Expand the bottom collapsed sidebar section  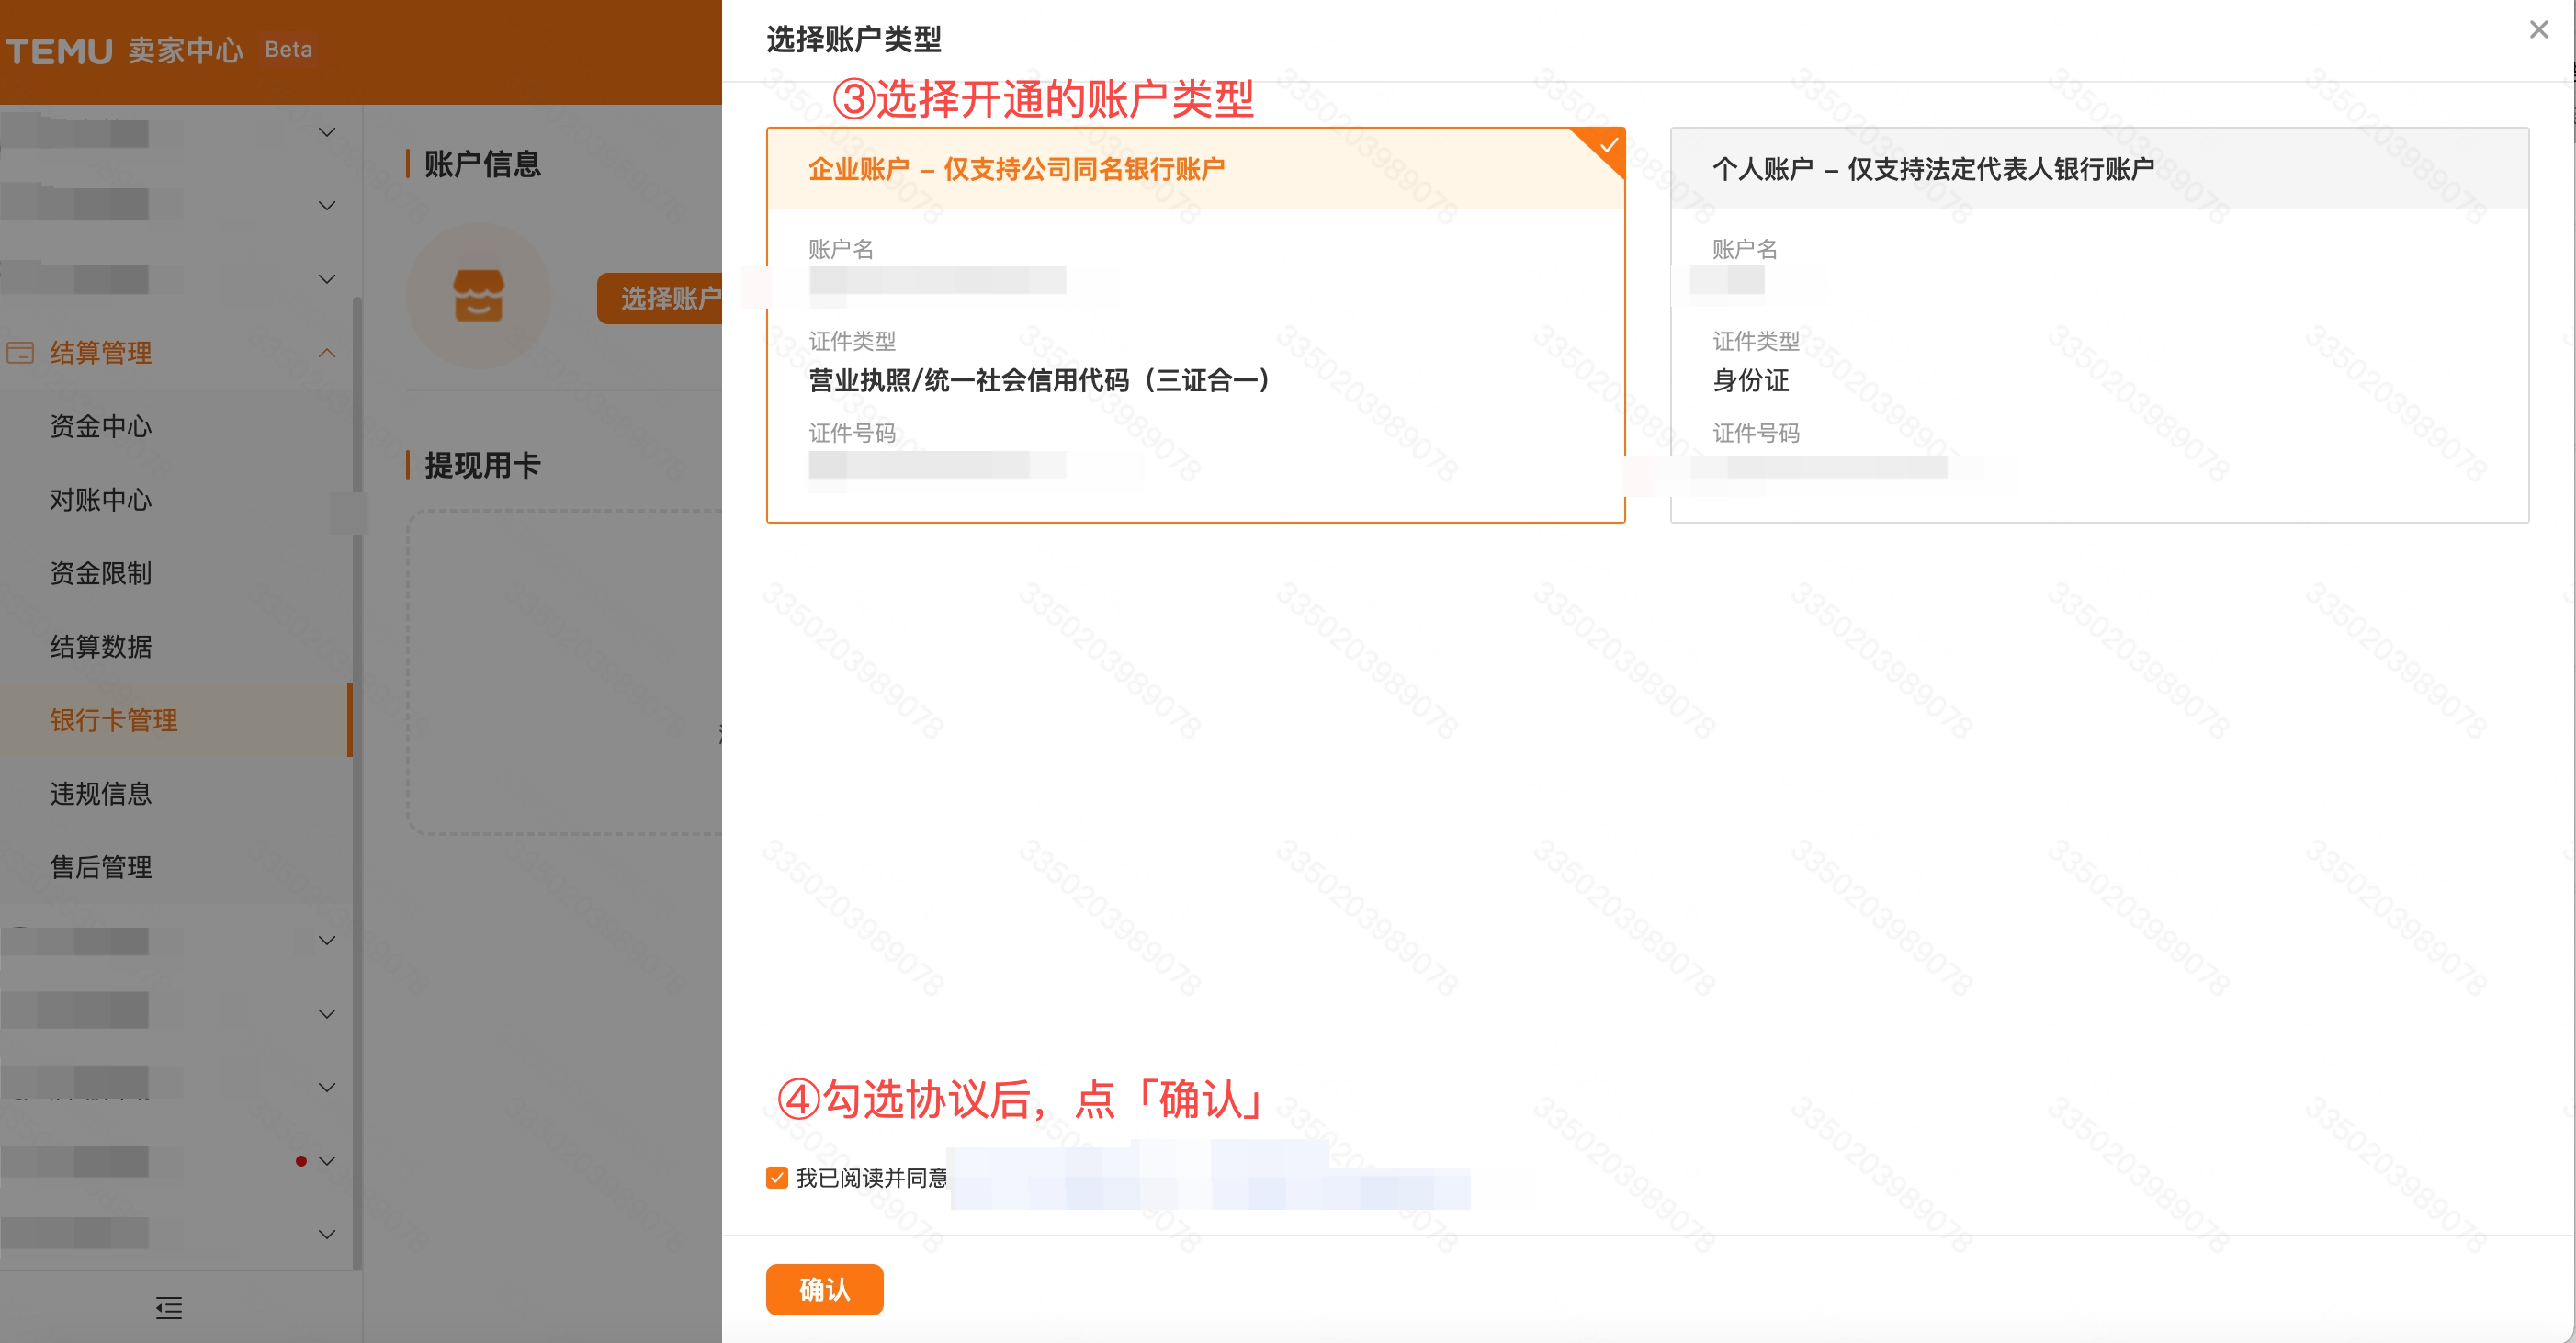coord(326,1233)
